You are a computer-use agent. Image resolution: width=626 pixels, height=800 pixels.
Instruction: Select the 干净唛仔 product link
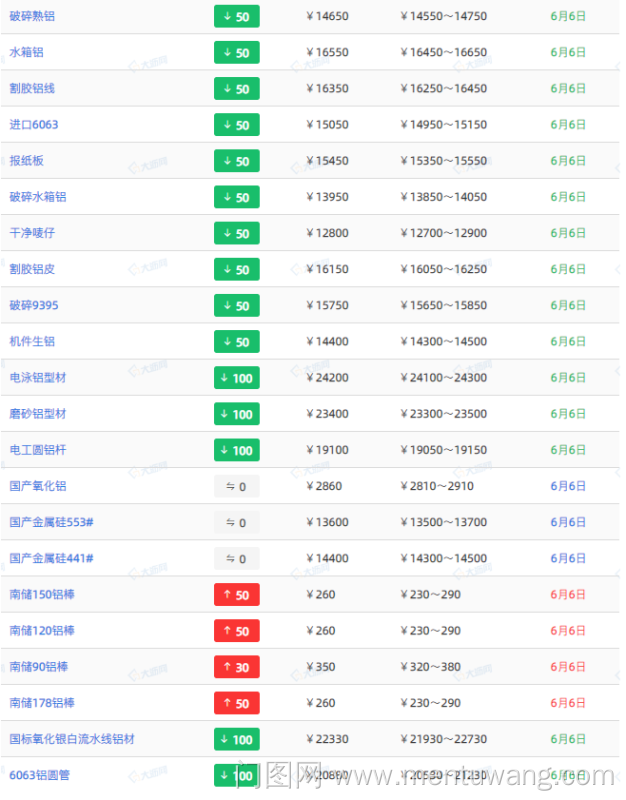click(x=32, y=233)
